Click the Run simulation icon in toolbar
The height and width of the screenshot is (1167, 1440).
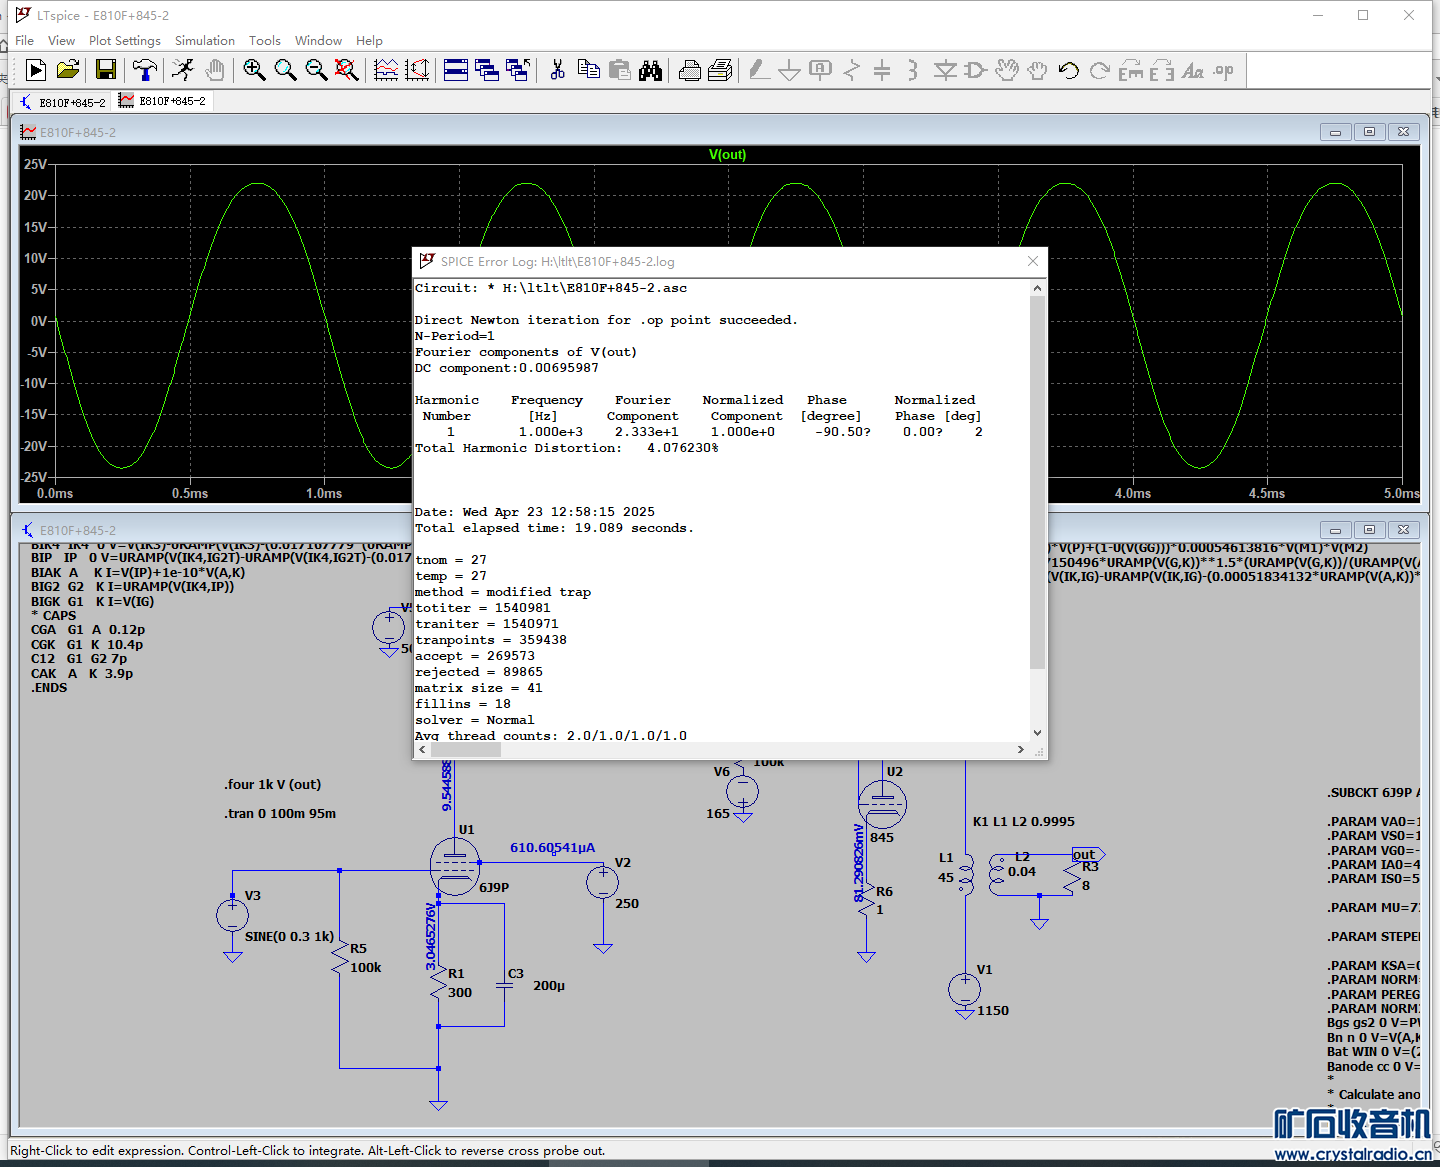(36, 70)
